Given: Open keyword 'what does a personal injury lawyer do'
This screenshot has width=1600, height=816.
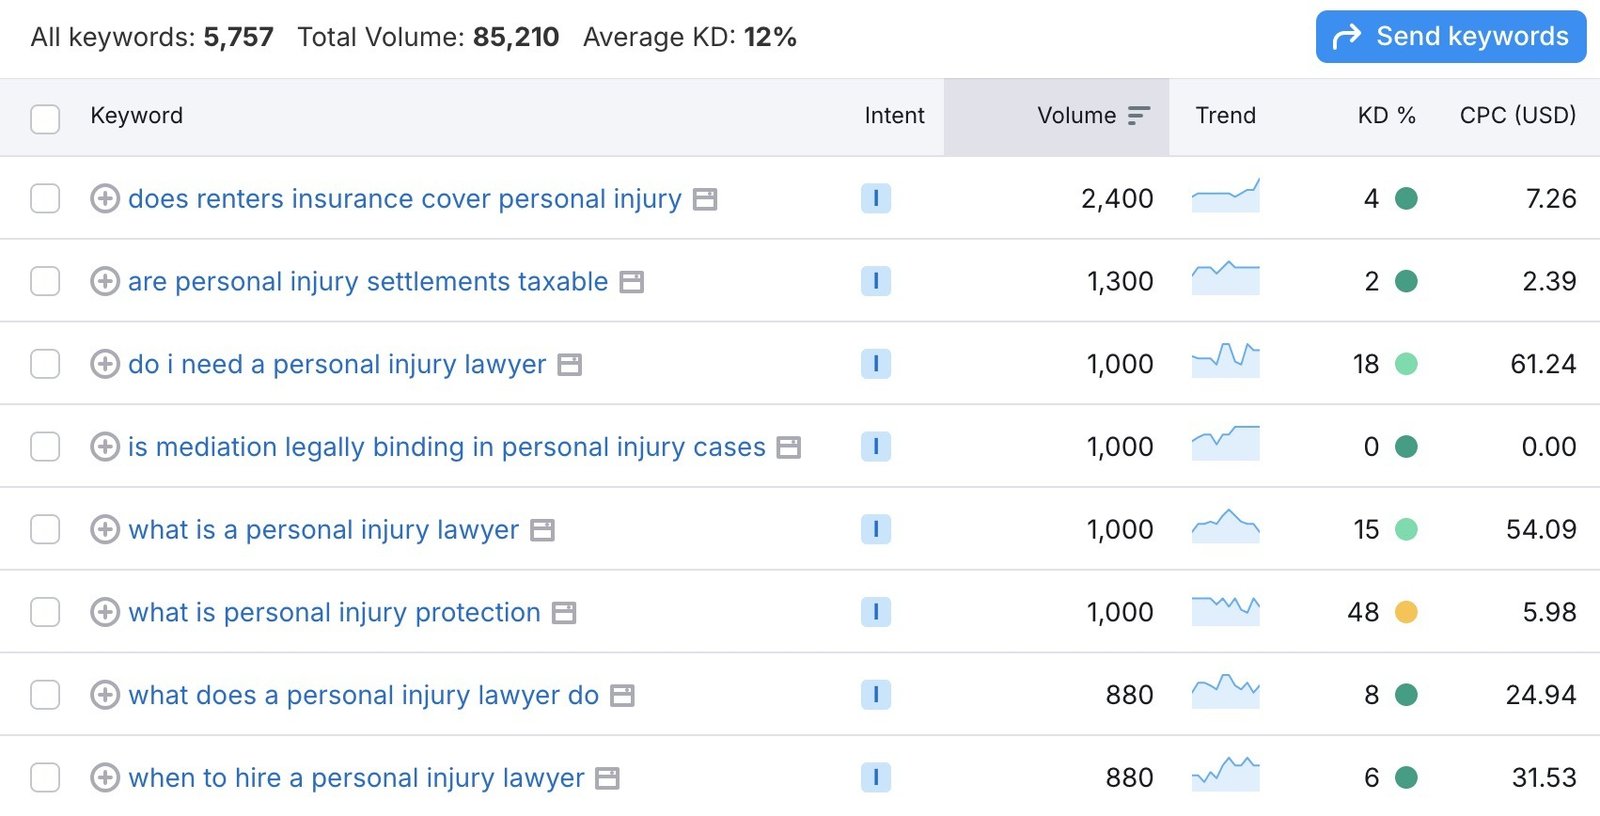Looking at the screenshot, I should pyautogui.click(x=364, y=695).
